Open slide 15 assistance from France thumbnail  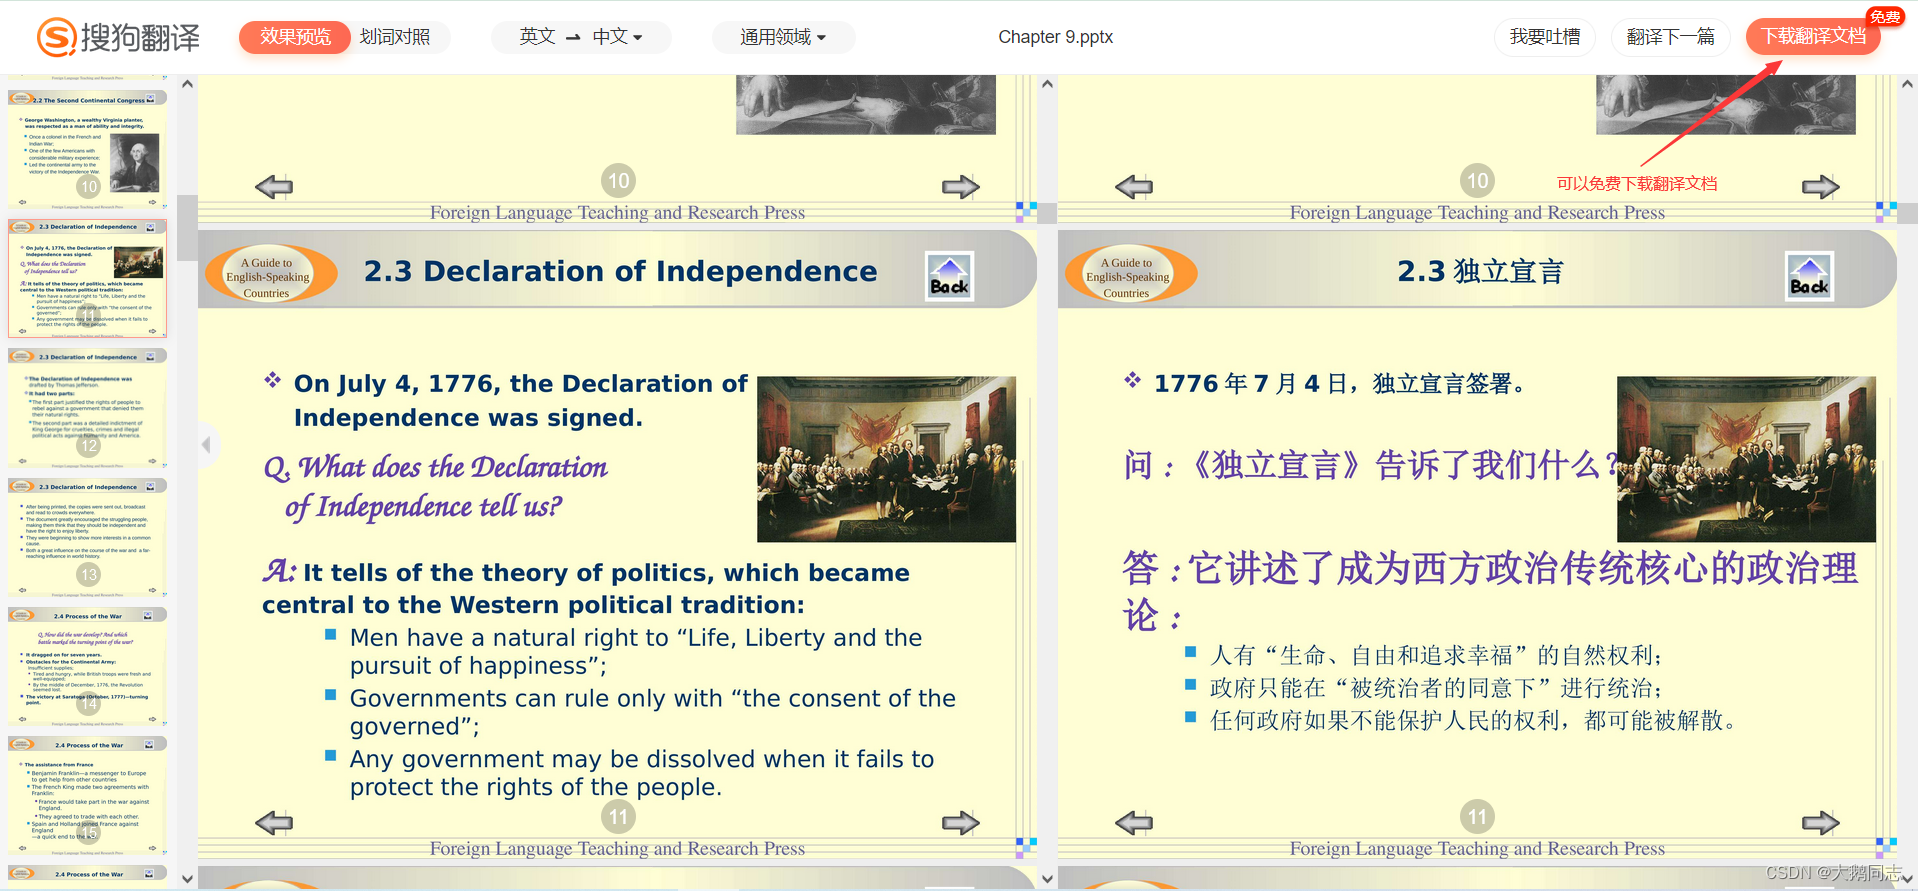point(88,795)
